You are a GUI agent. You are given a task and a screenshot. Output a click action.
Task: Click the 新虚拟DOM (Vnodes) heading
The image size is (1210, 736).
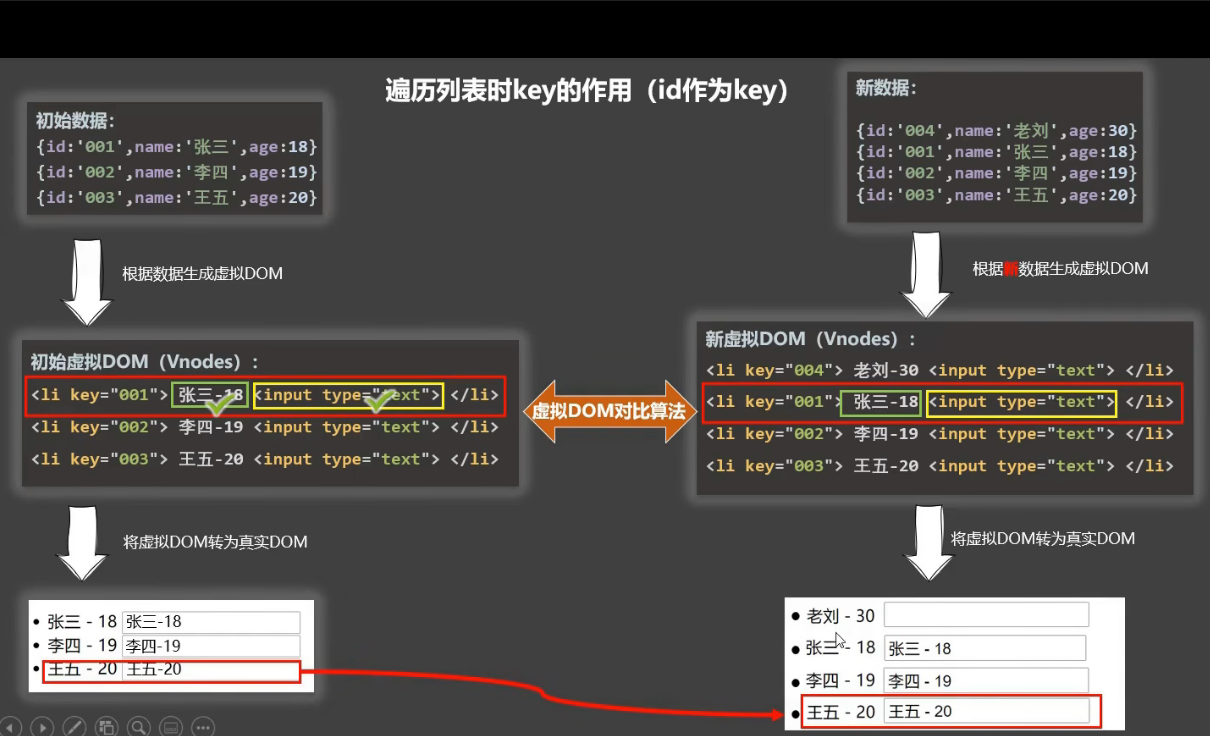810,339
